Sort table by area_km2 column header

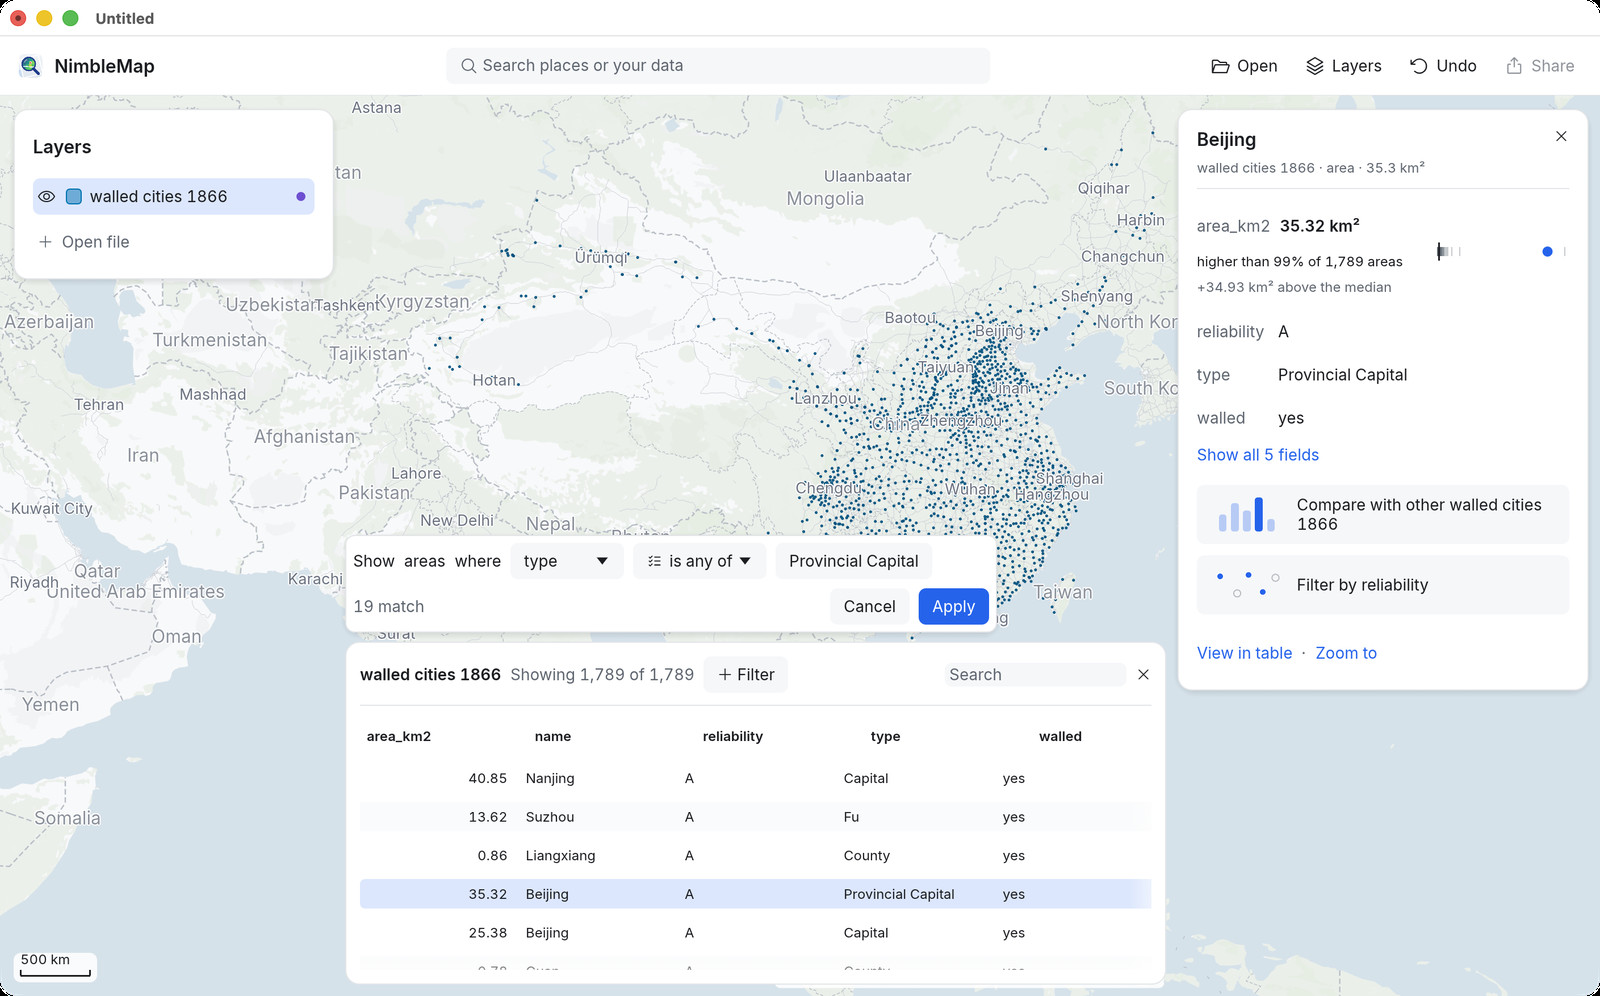pos(399,737)
